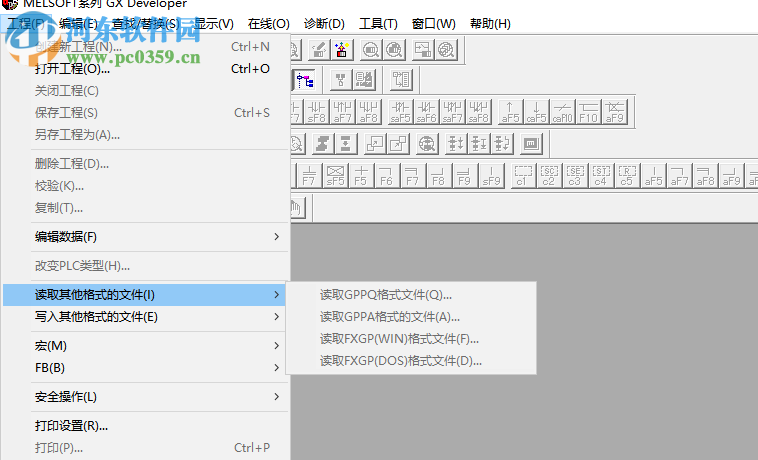Screen dimensions: 758x460
Task: Open the 在线(O) menu
Action: pos(269,24)
